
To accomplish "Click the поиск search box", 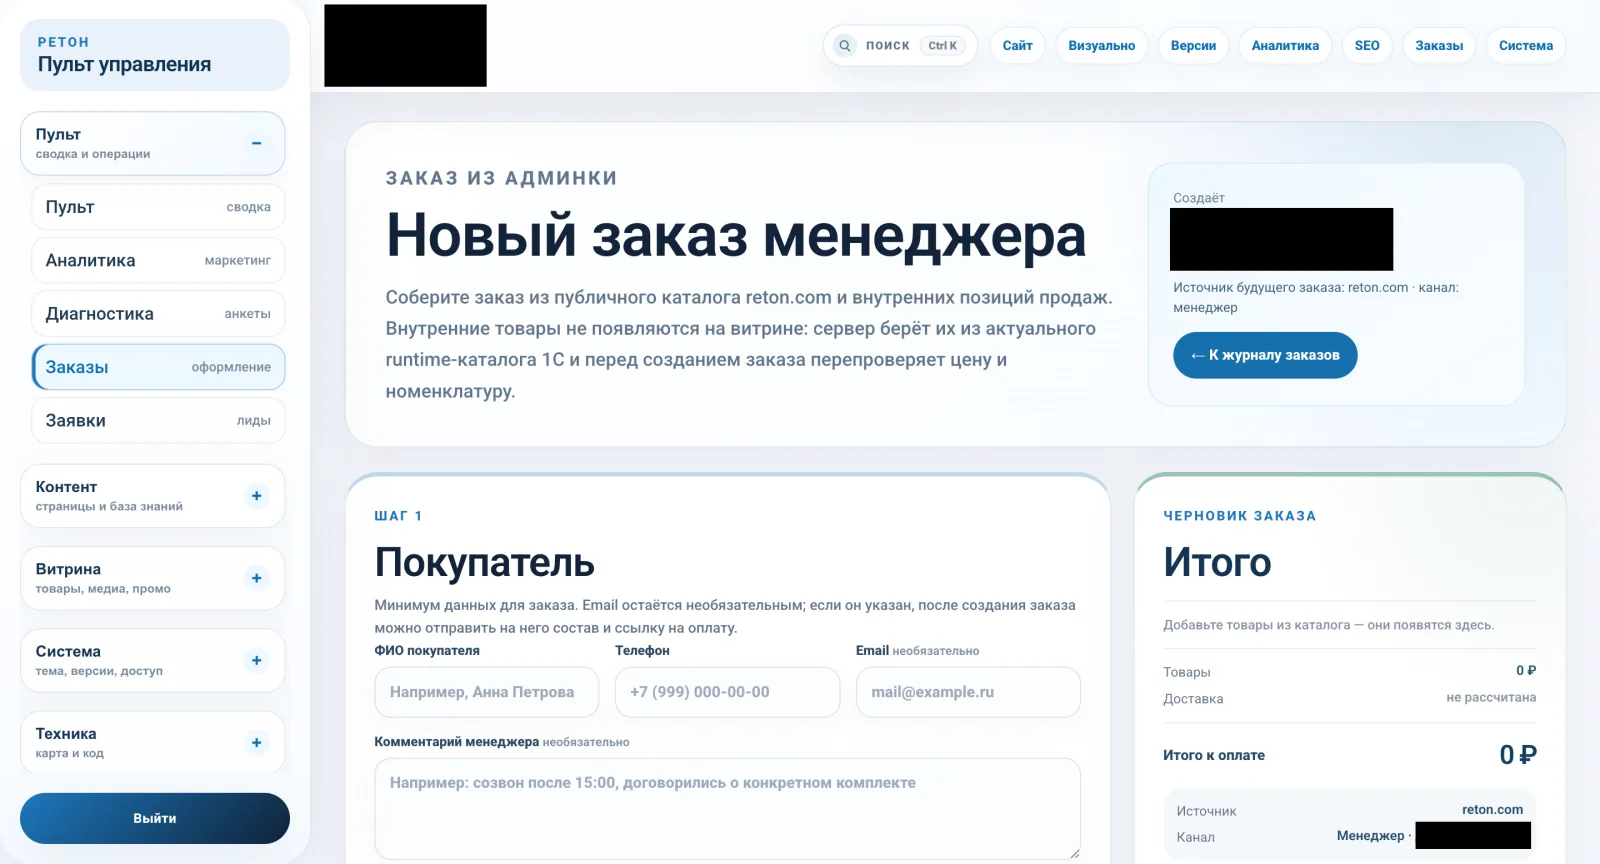I will [x=900, y=46].
